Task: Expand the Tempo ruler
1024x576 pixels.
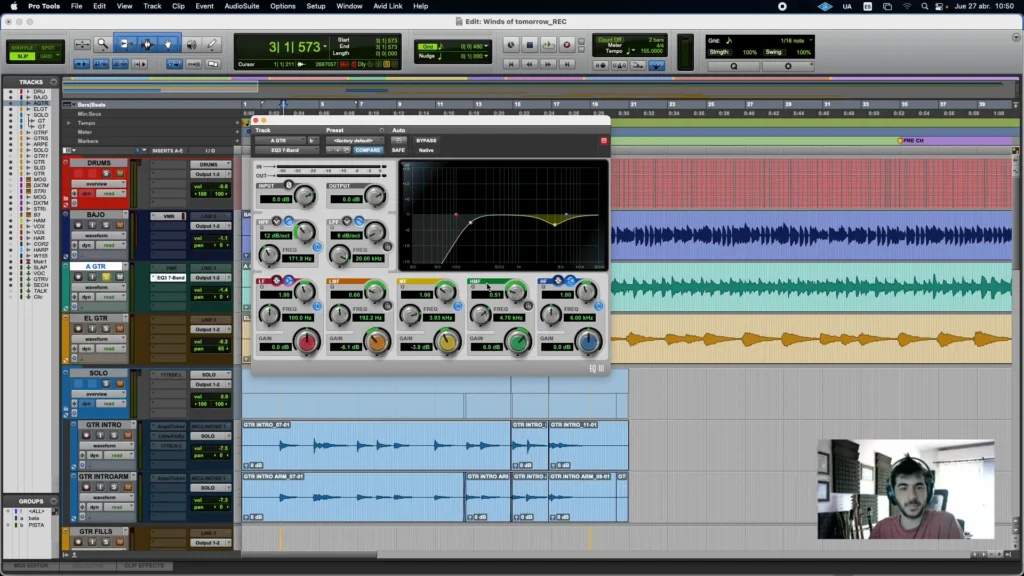Action: click(x=69, y=123)
